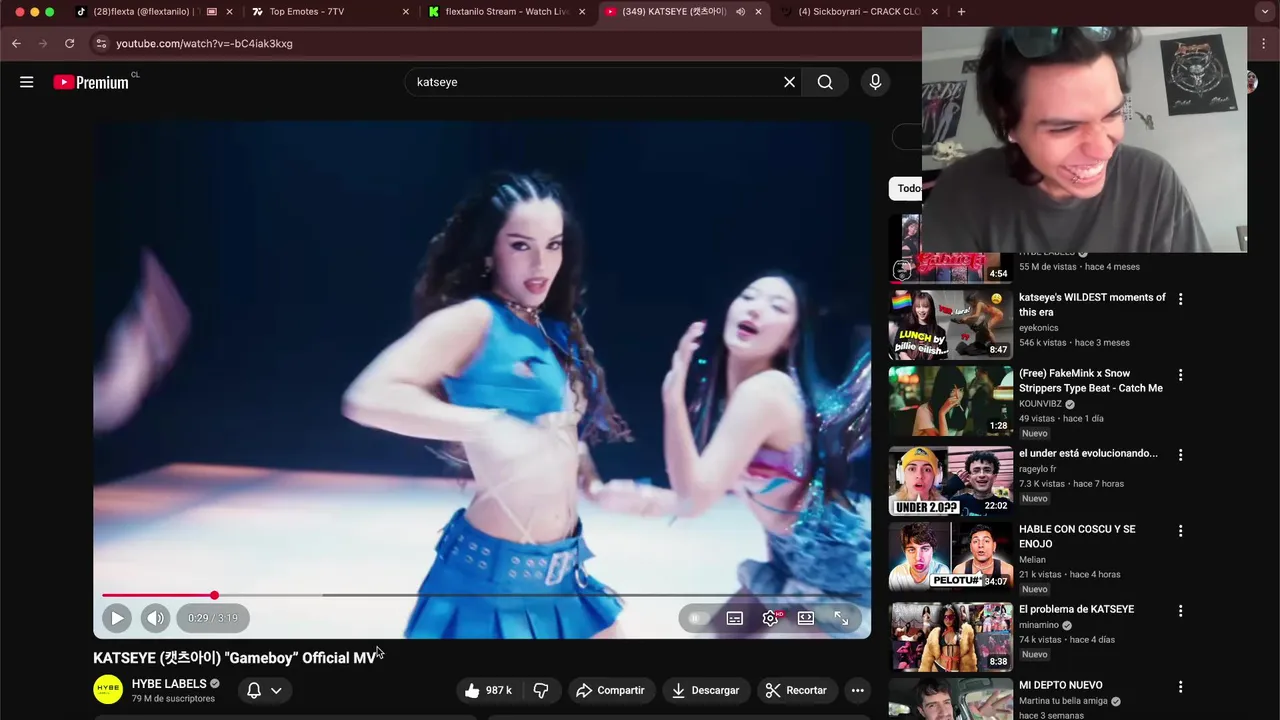This screenshot has height=720, width=1280.
Task: Click the Descargar download button
Action: (705, 690)
